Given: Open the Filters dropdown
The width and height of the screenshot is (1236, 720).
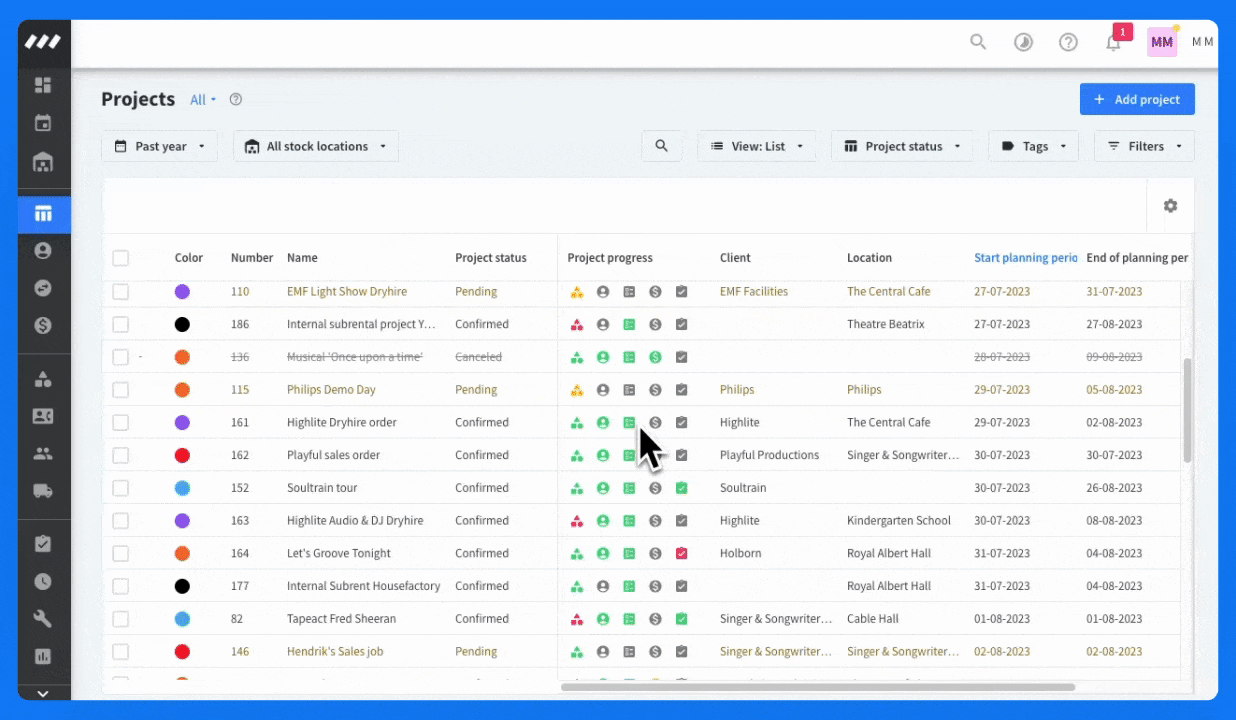Looking at the screenshot, I should (1144, 146).
